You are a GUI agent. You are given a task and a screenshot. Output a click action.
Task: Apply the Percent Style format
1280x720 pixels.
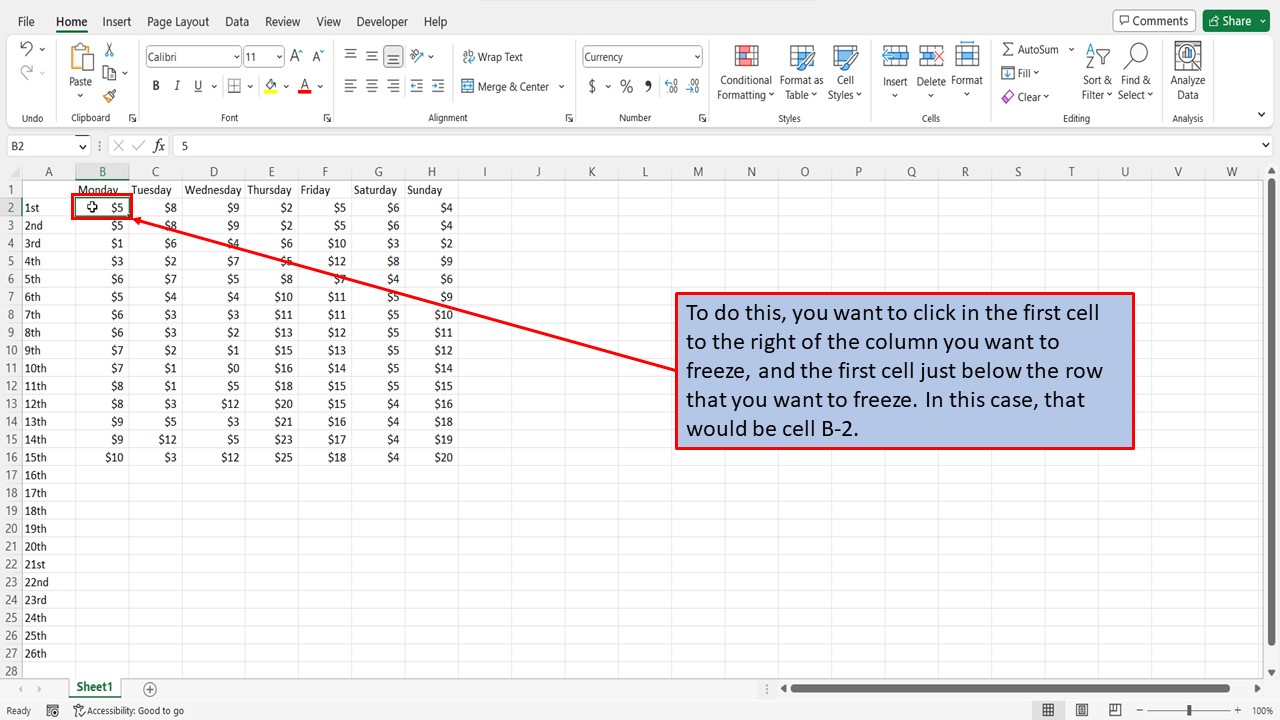tap(626, 86)
